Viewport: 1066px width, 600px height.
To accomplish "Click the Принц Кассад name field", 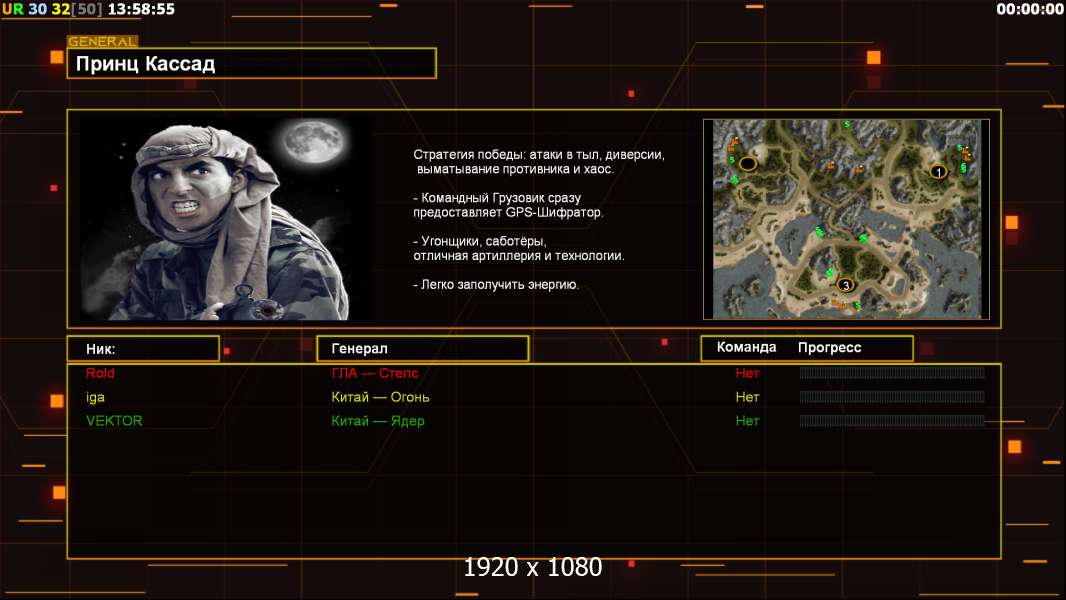I will click(x=252, y=64).
